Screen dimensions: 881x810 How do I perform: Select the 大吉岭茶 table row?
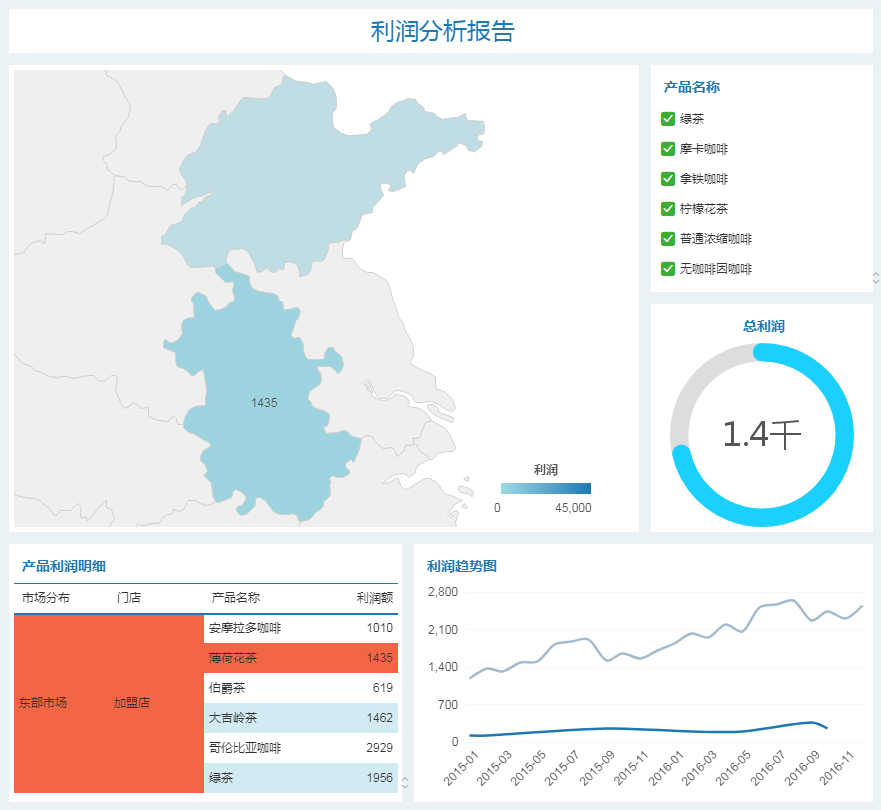coord(301,718)
